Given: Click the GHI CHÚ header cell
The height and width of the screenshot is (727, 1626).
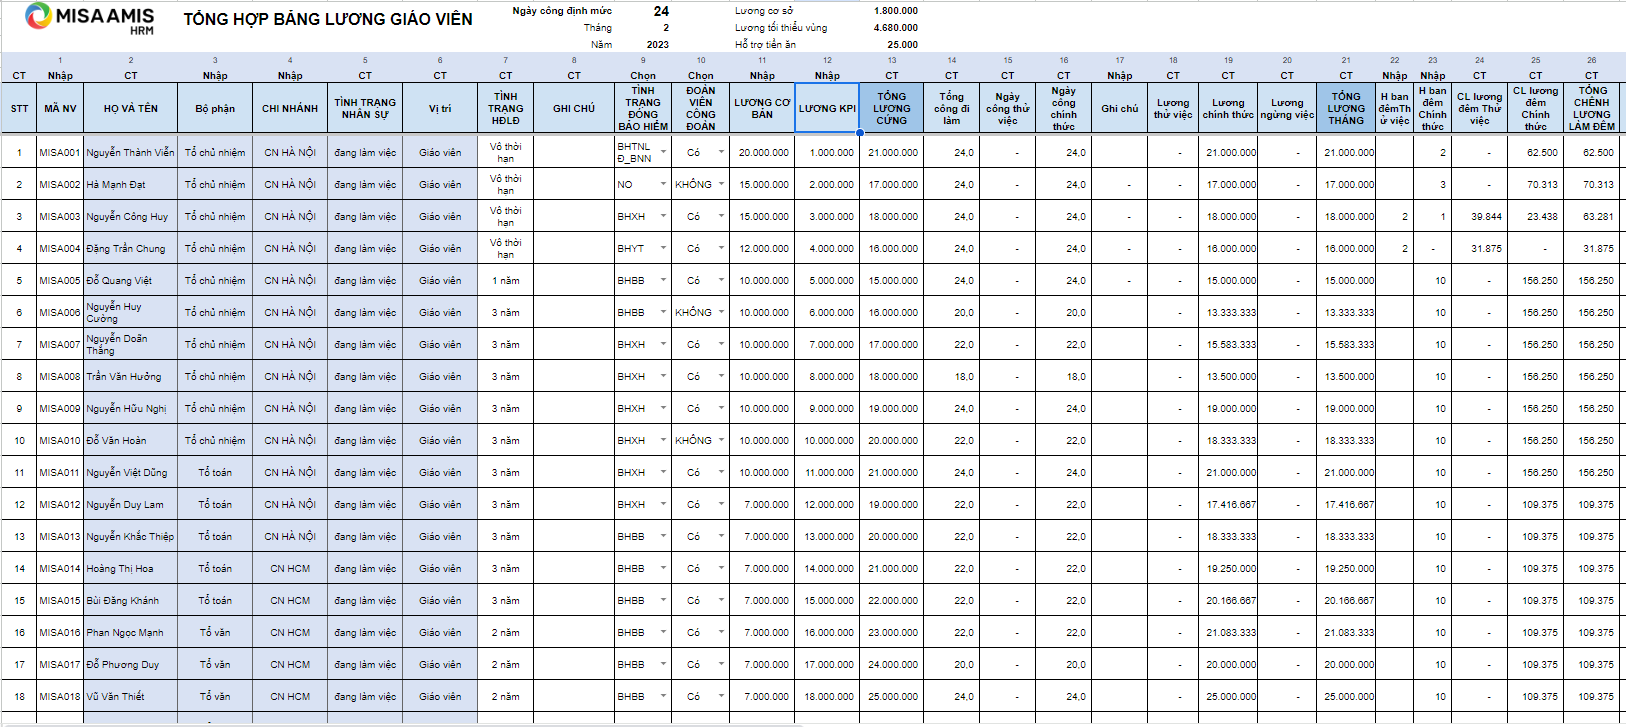Looking at the screenshot, I should (x=574, y=108).
